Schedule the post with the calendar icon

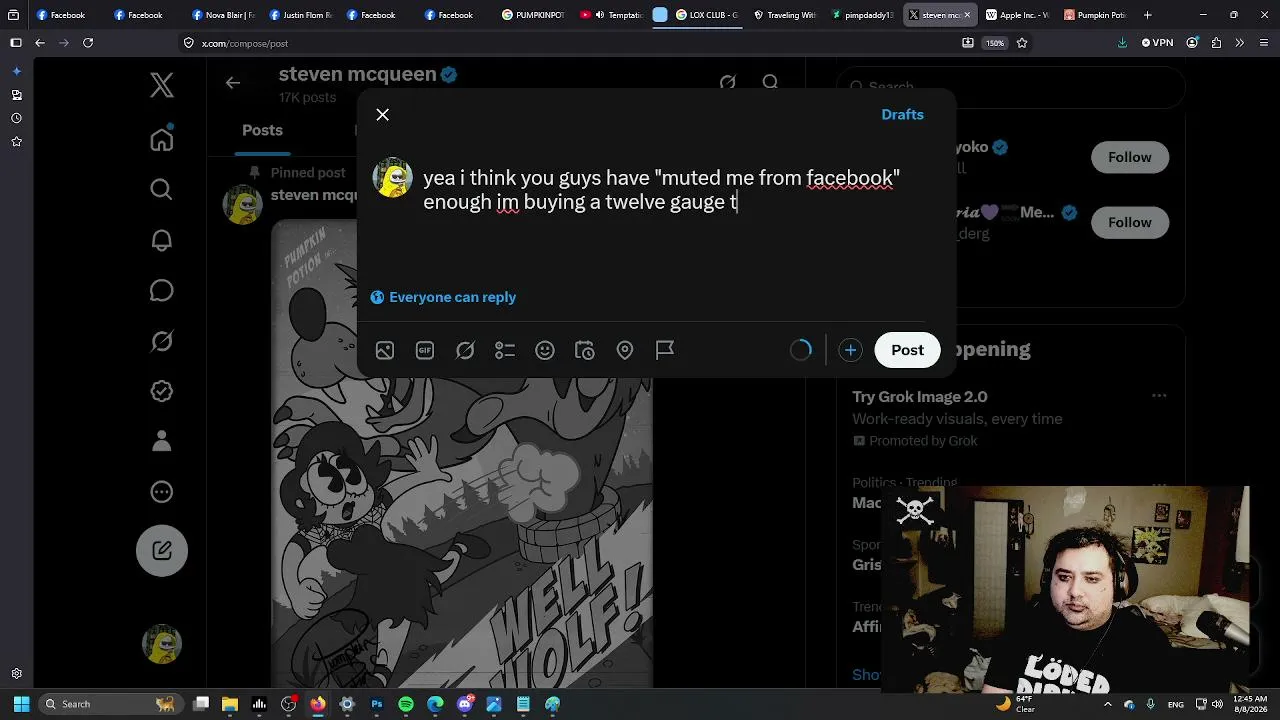tap(585, 350)
